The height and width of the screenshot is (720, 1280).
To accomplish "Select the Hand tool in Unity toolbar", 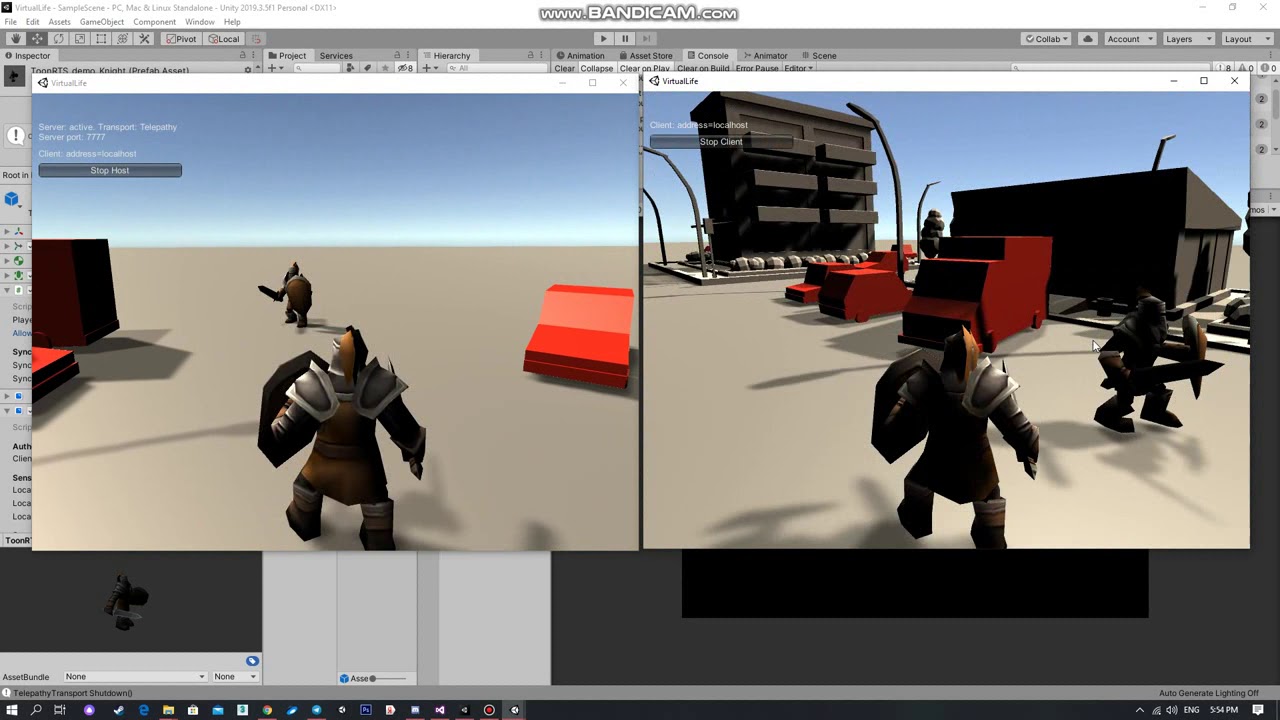I will [x=15, y=39].
